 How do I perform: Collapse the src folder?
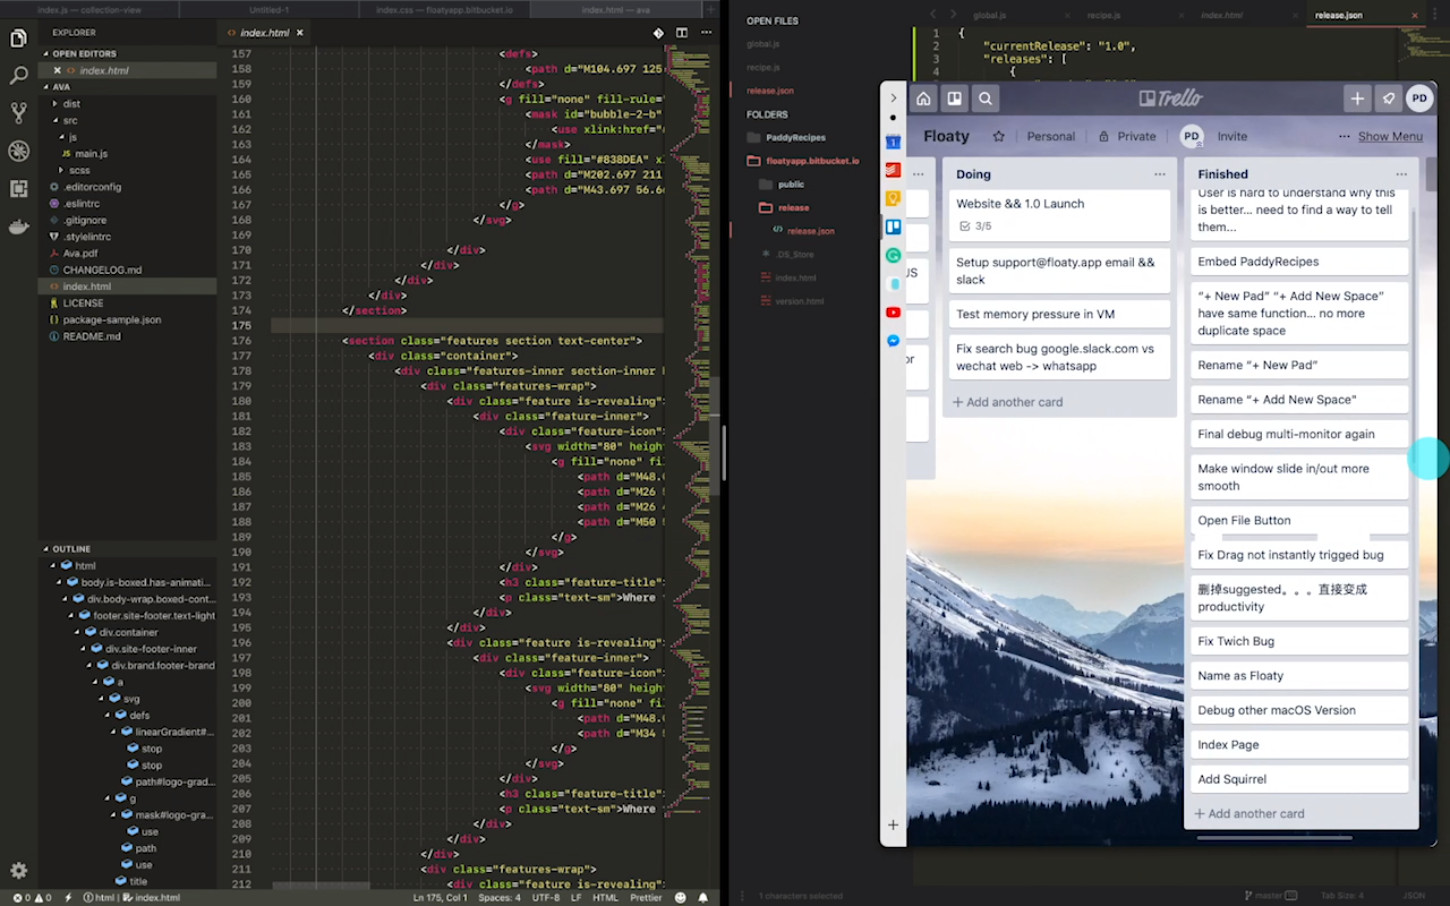(x=55, y=120)
